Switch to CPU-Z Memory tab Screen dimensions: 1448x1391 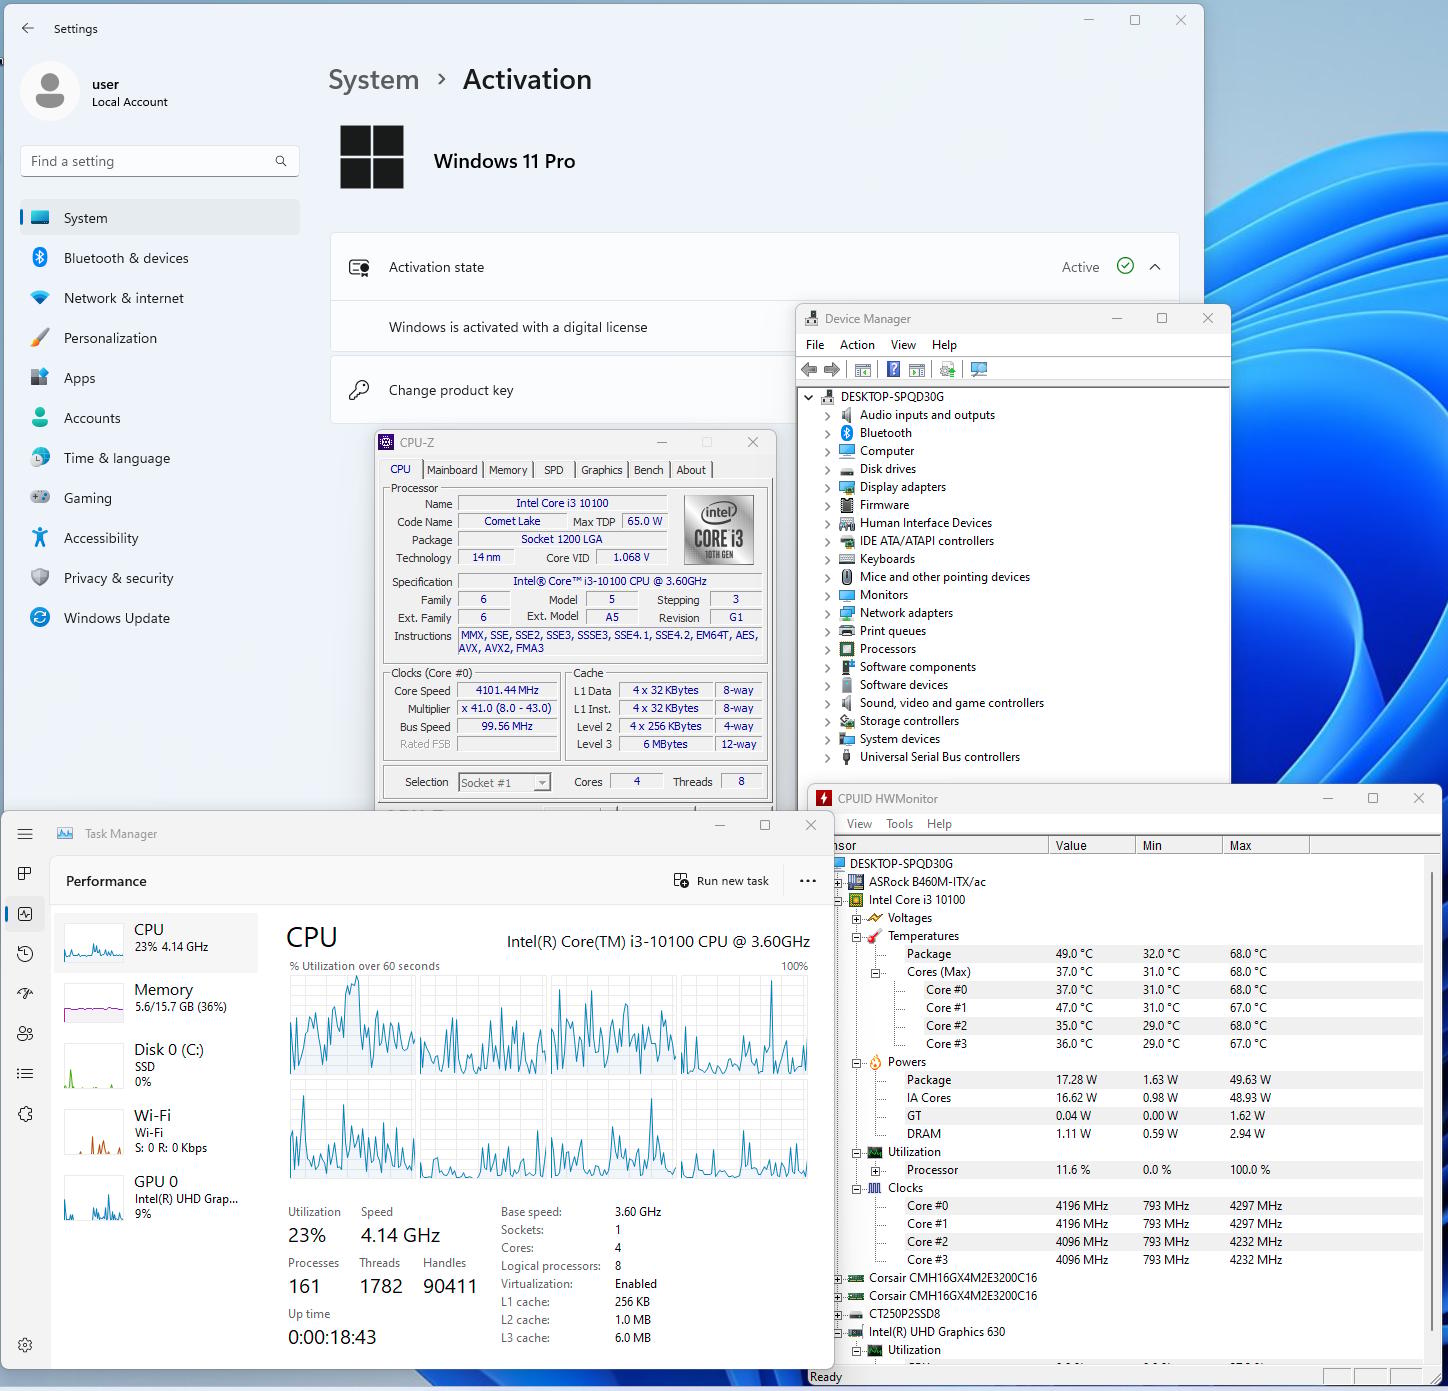coord(508,470)
